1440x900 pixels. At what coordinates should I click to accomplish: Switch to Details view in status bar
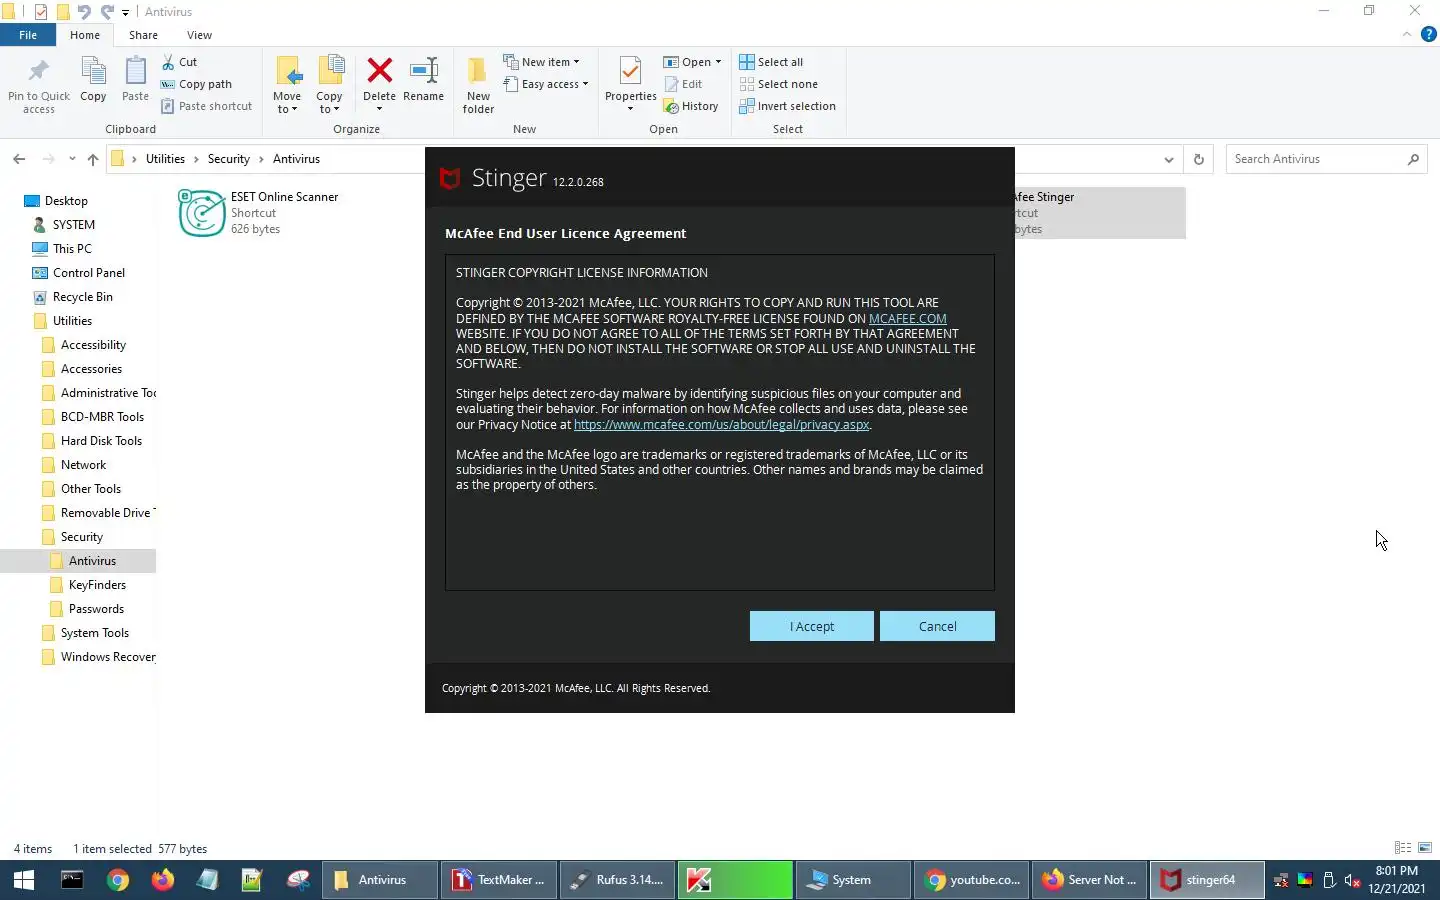pyautogui.click(x=1403, y=848)
